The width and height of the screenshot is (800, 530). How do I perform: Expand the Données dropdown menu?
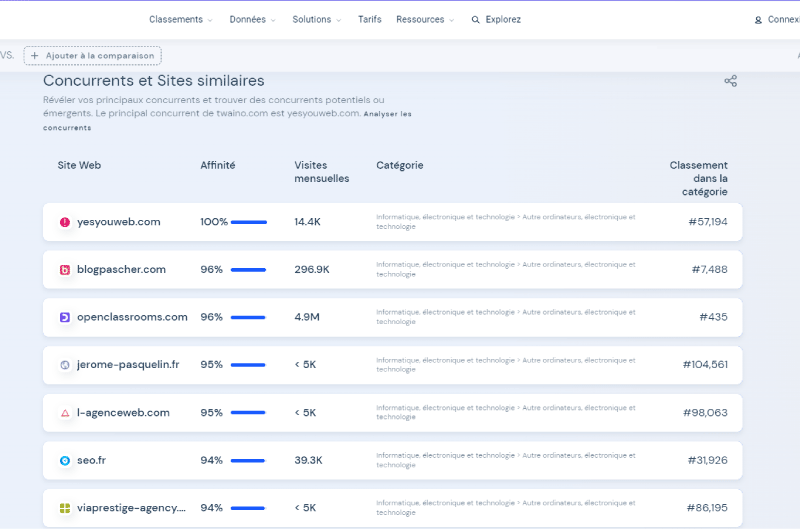click(253, 19)
